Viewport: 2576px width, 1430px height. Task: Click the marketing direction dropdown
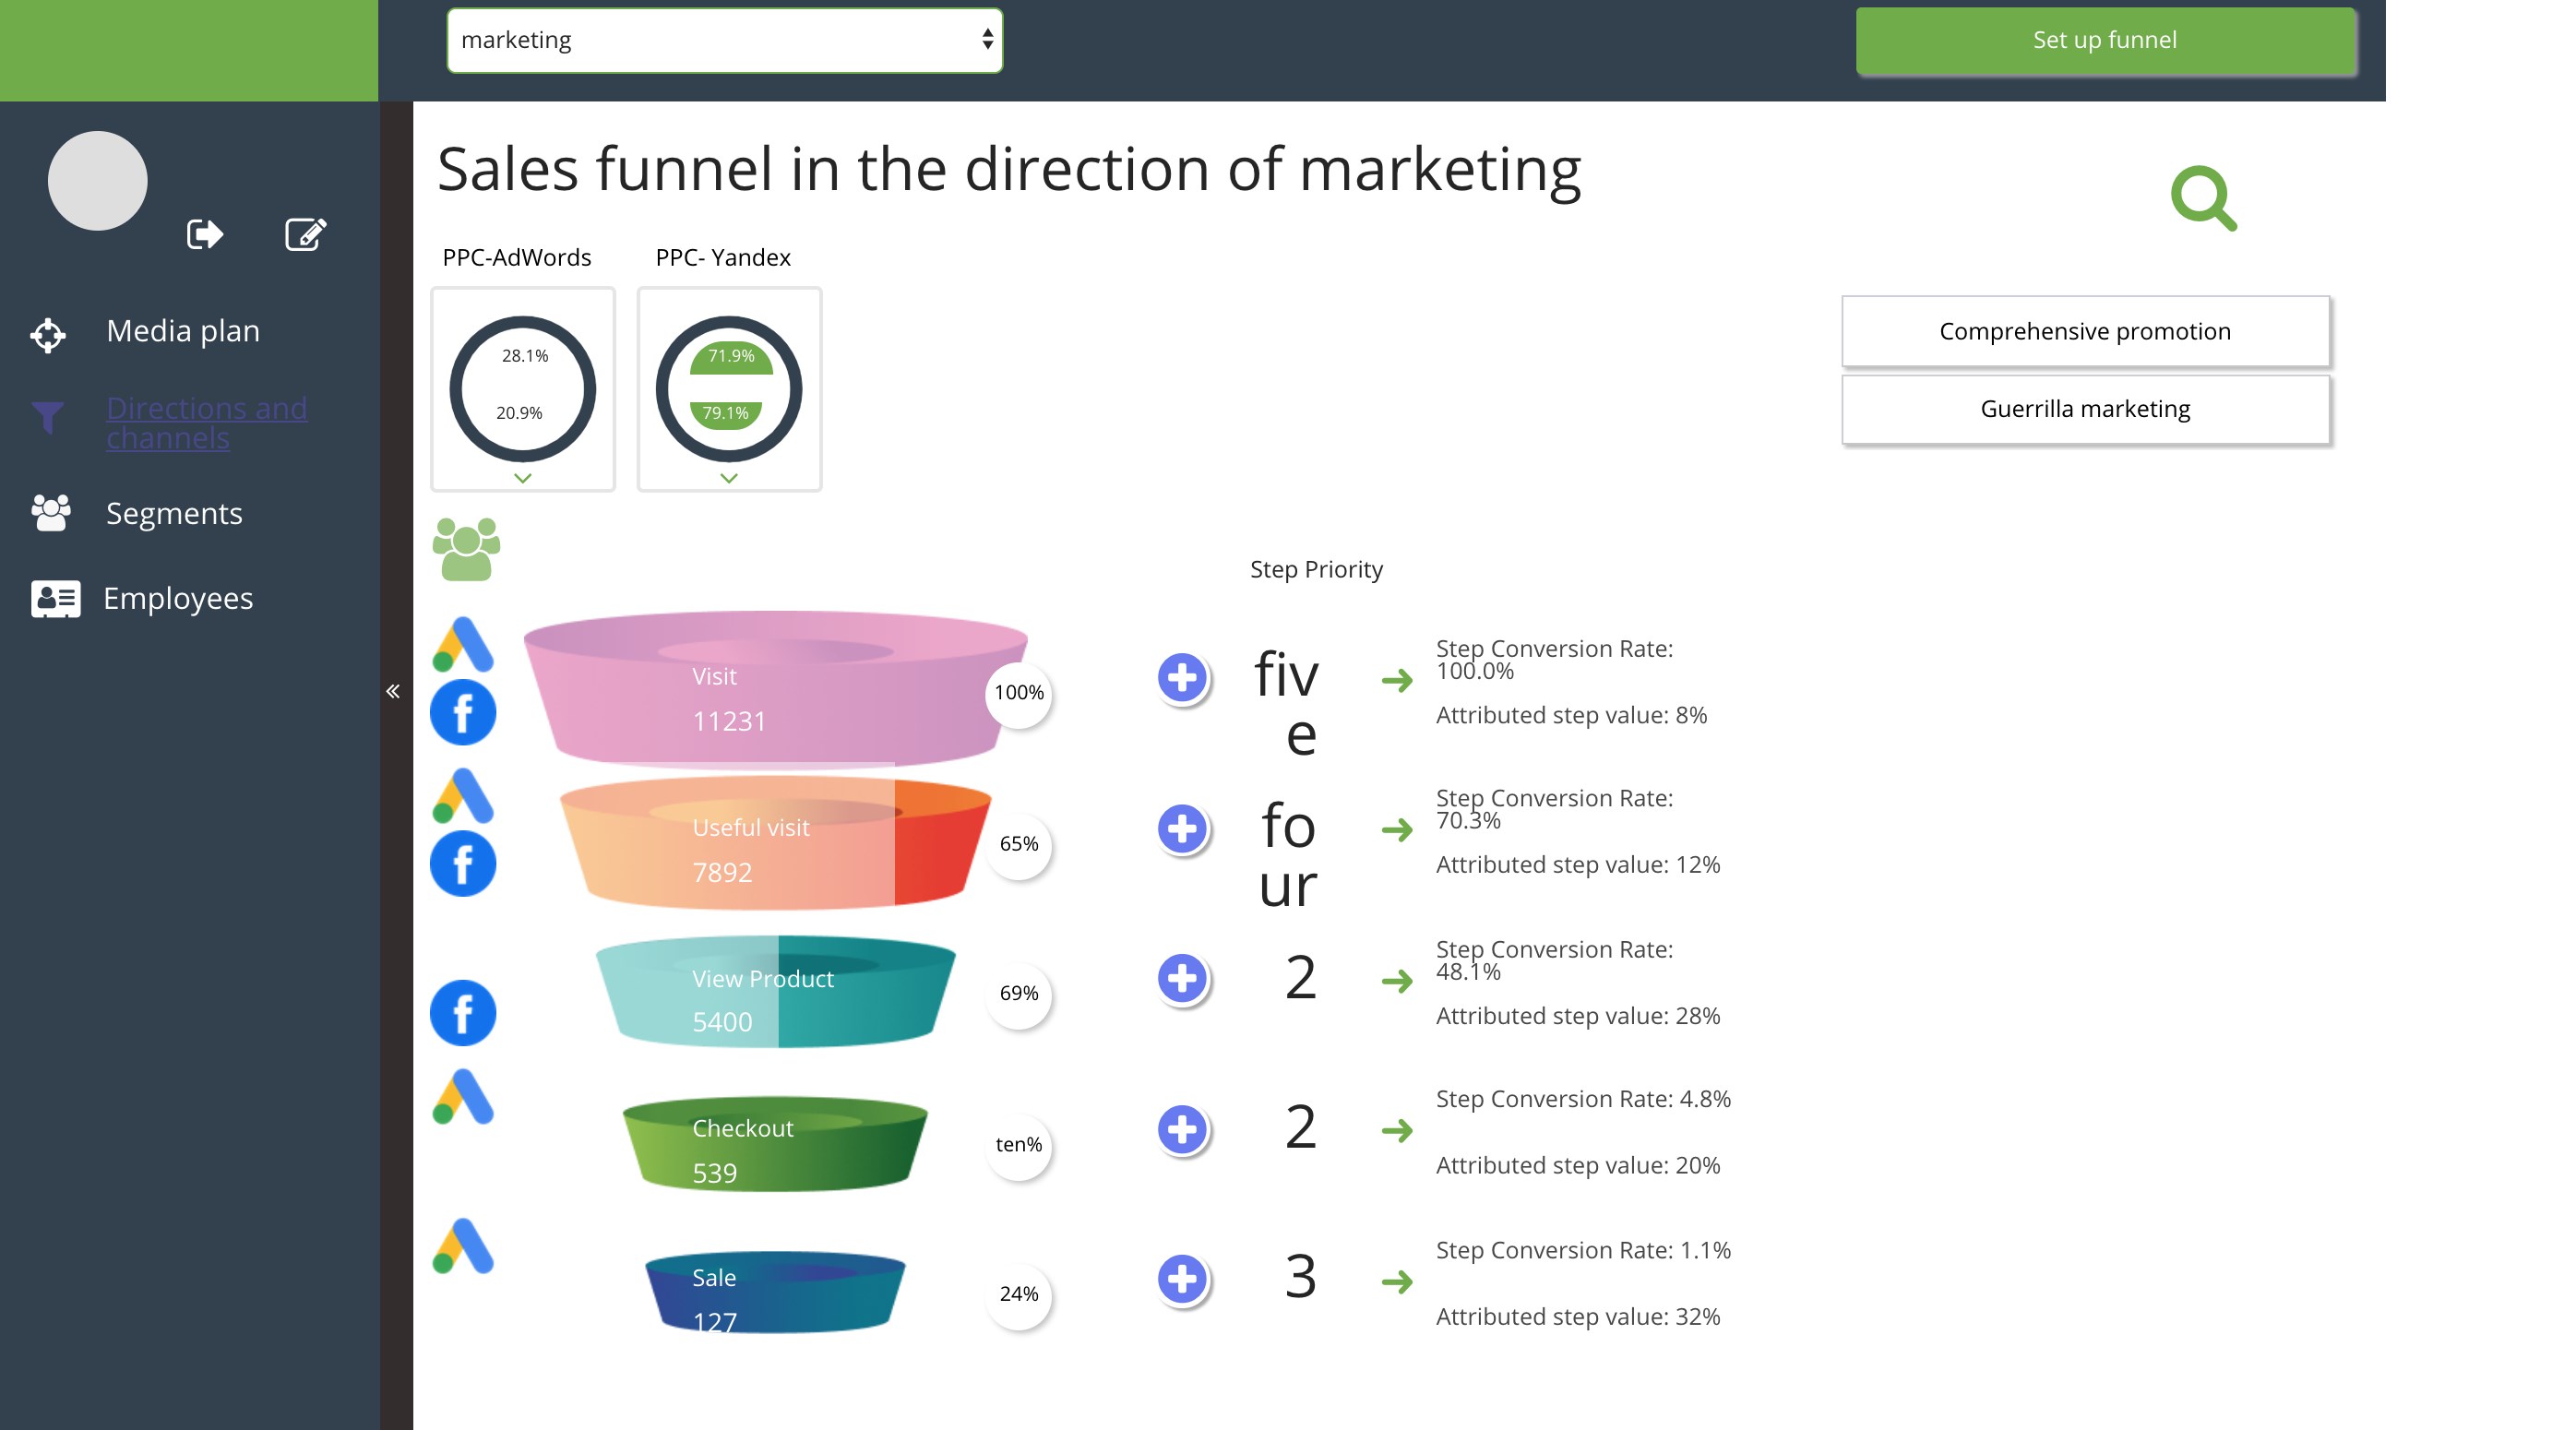tap(723, 39)
